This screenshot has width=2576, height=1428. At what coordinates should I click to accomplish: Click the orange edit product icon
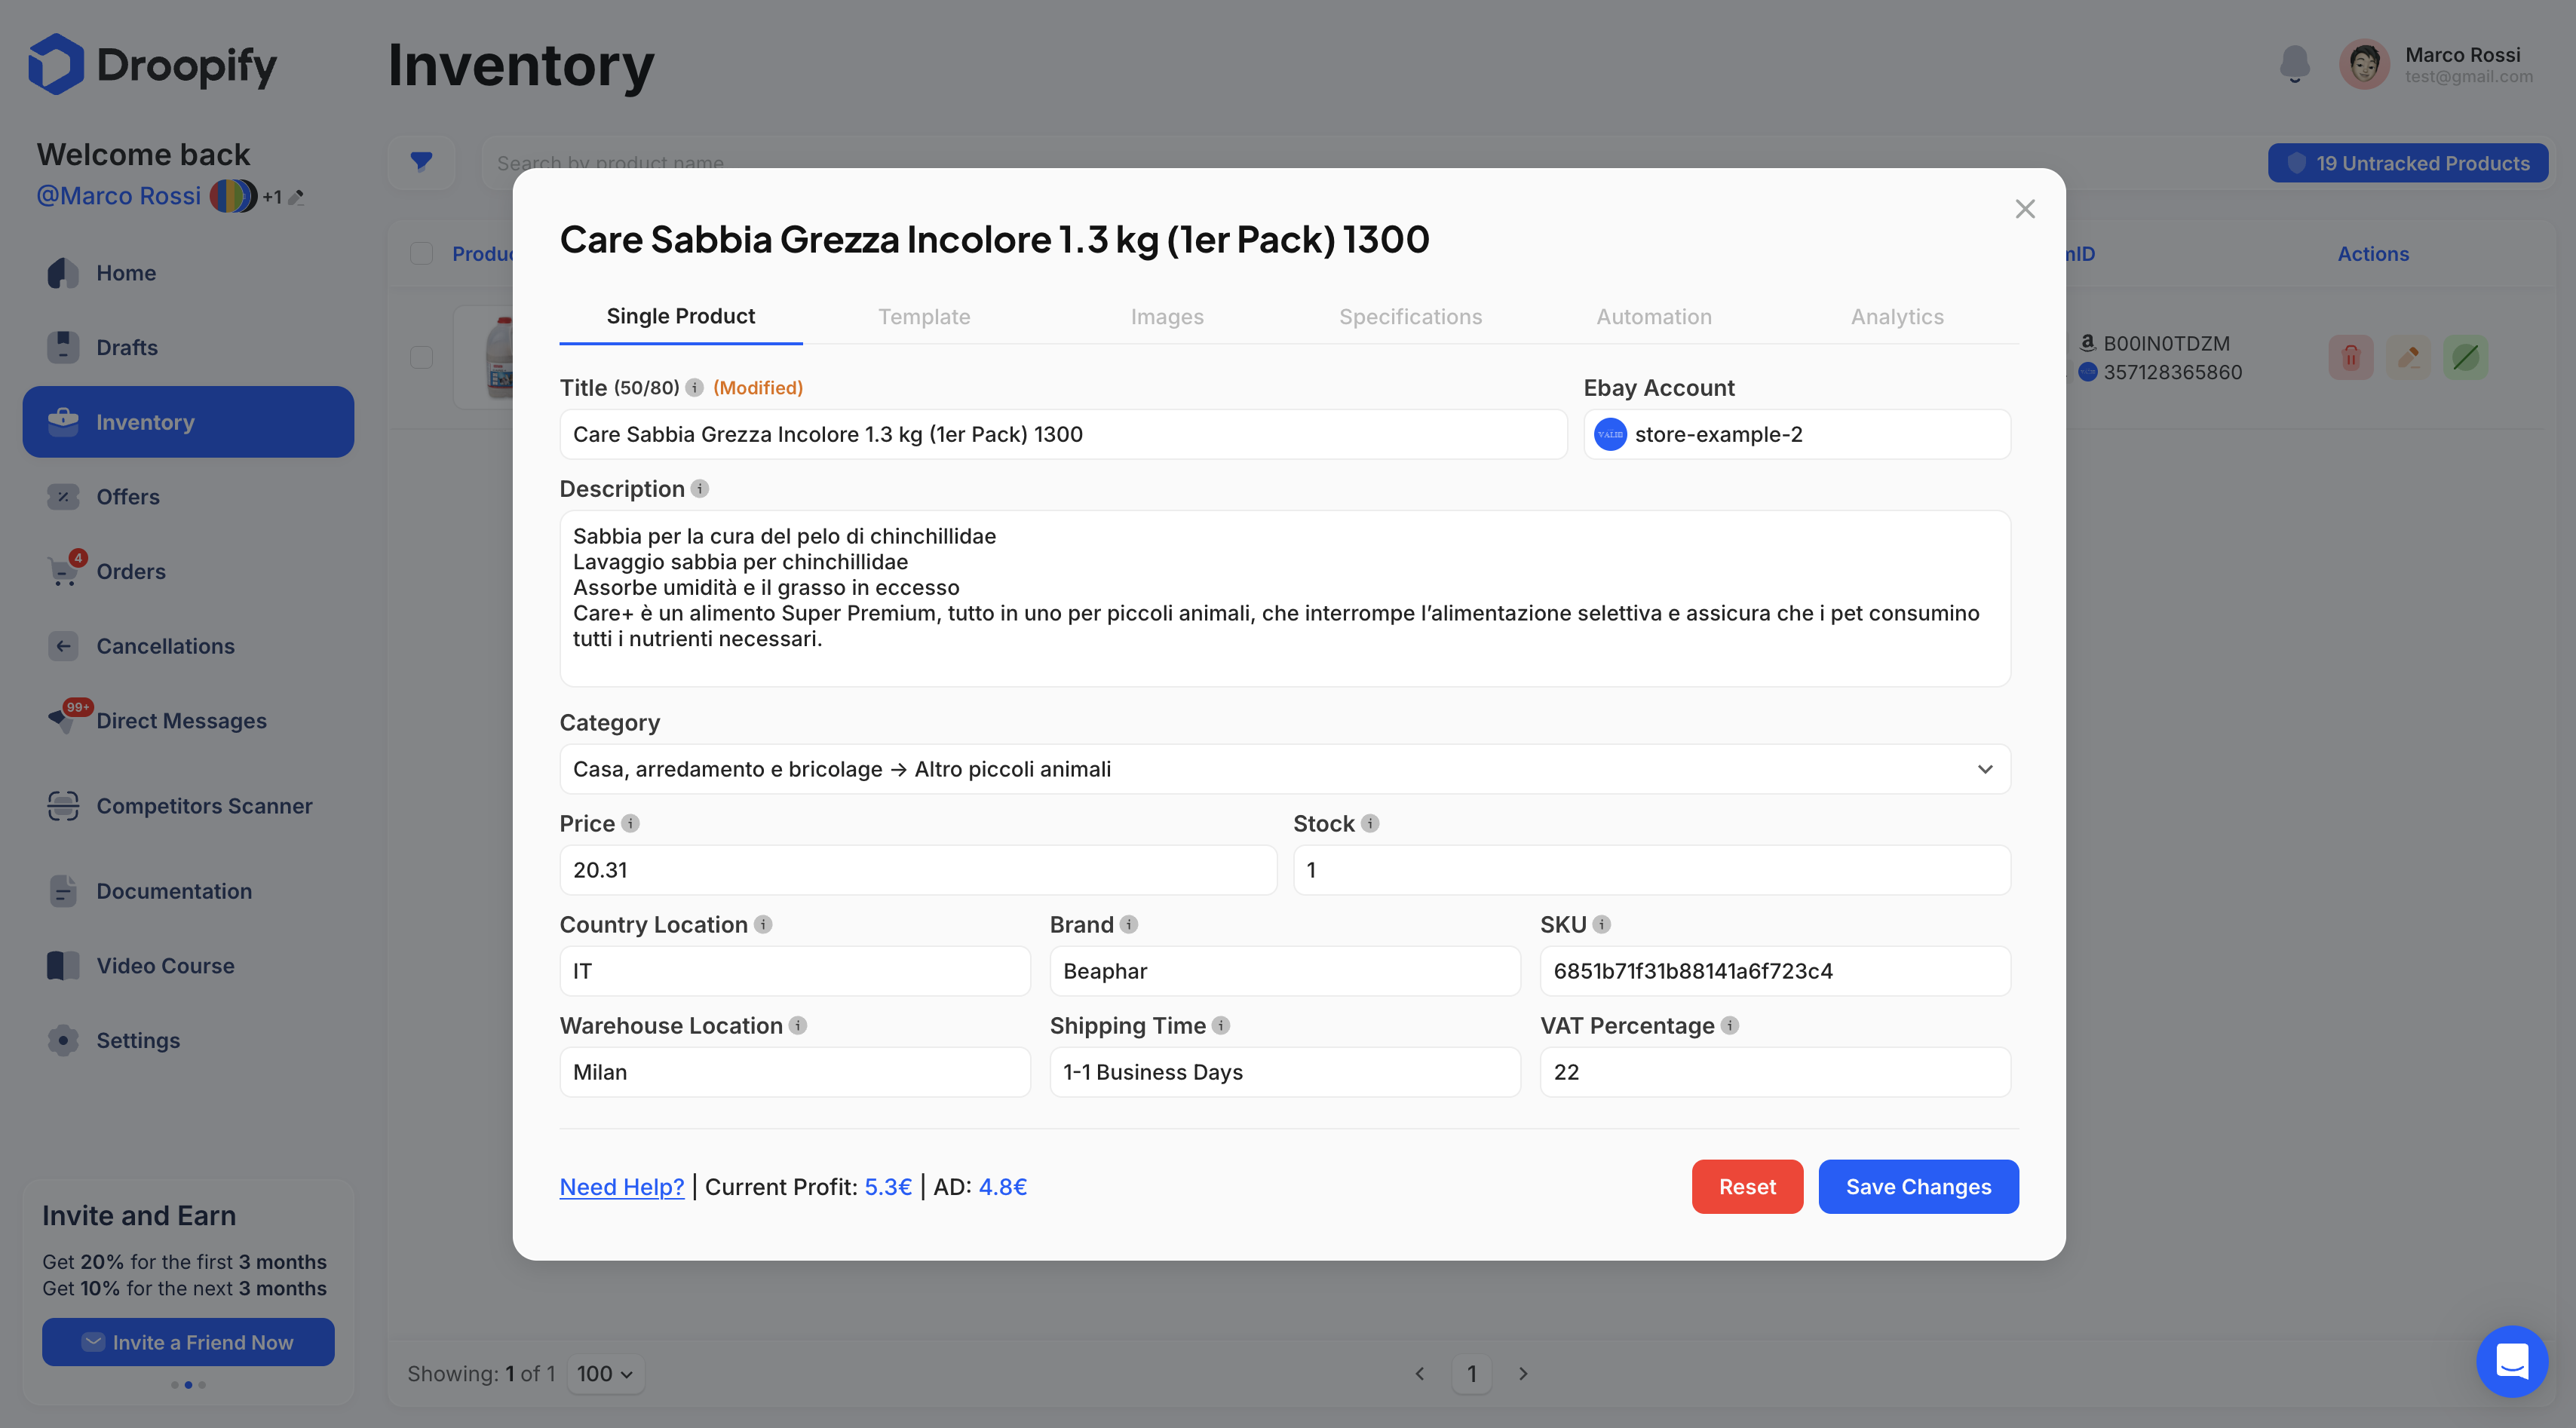2408,357
